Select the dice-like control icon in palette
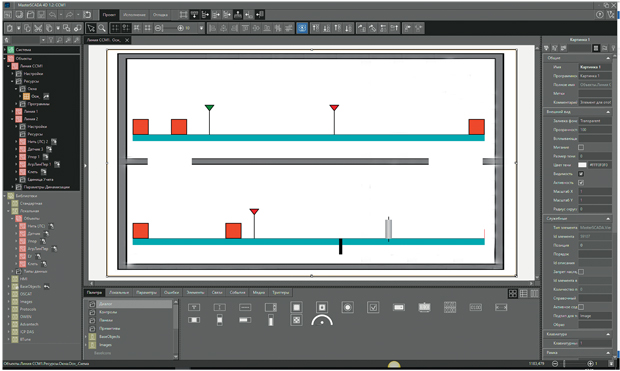This screenshot has width=620, height=371. (x=296, y=320)
